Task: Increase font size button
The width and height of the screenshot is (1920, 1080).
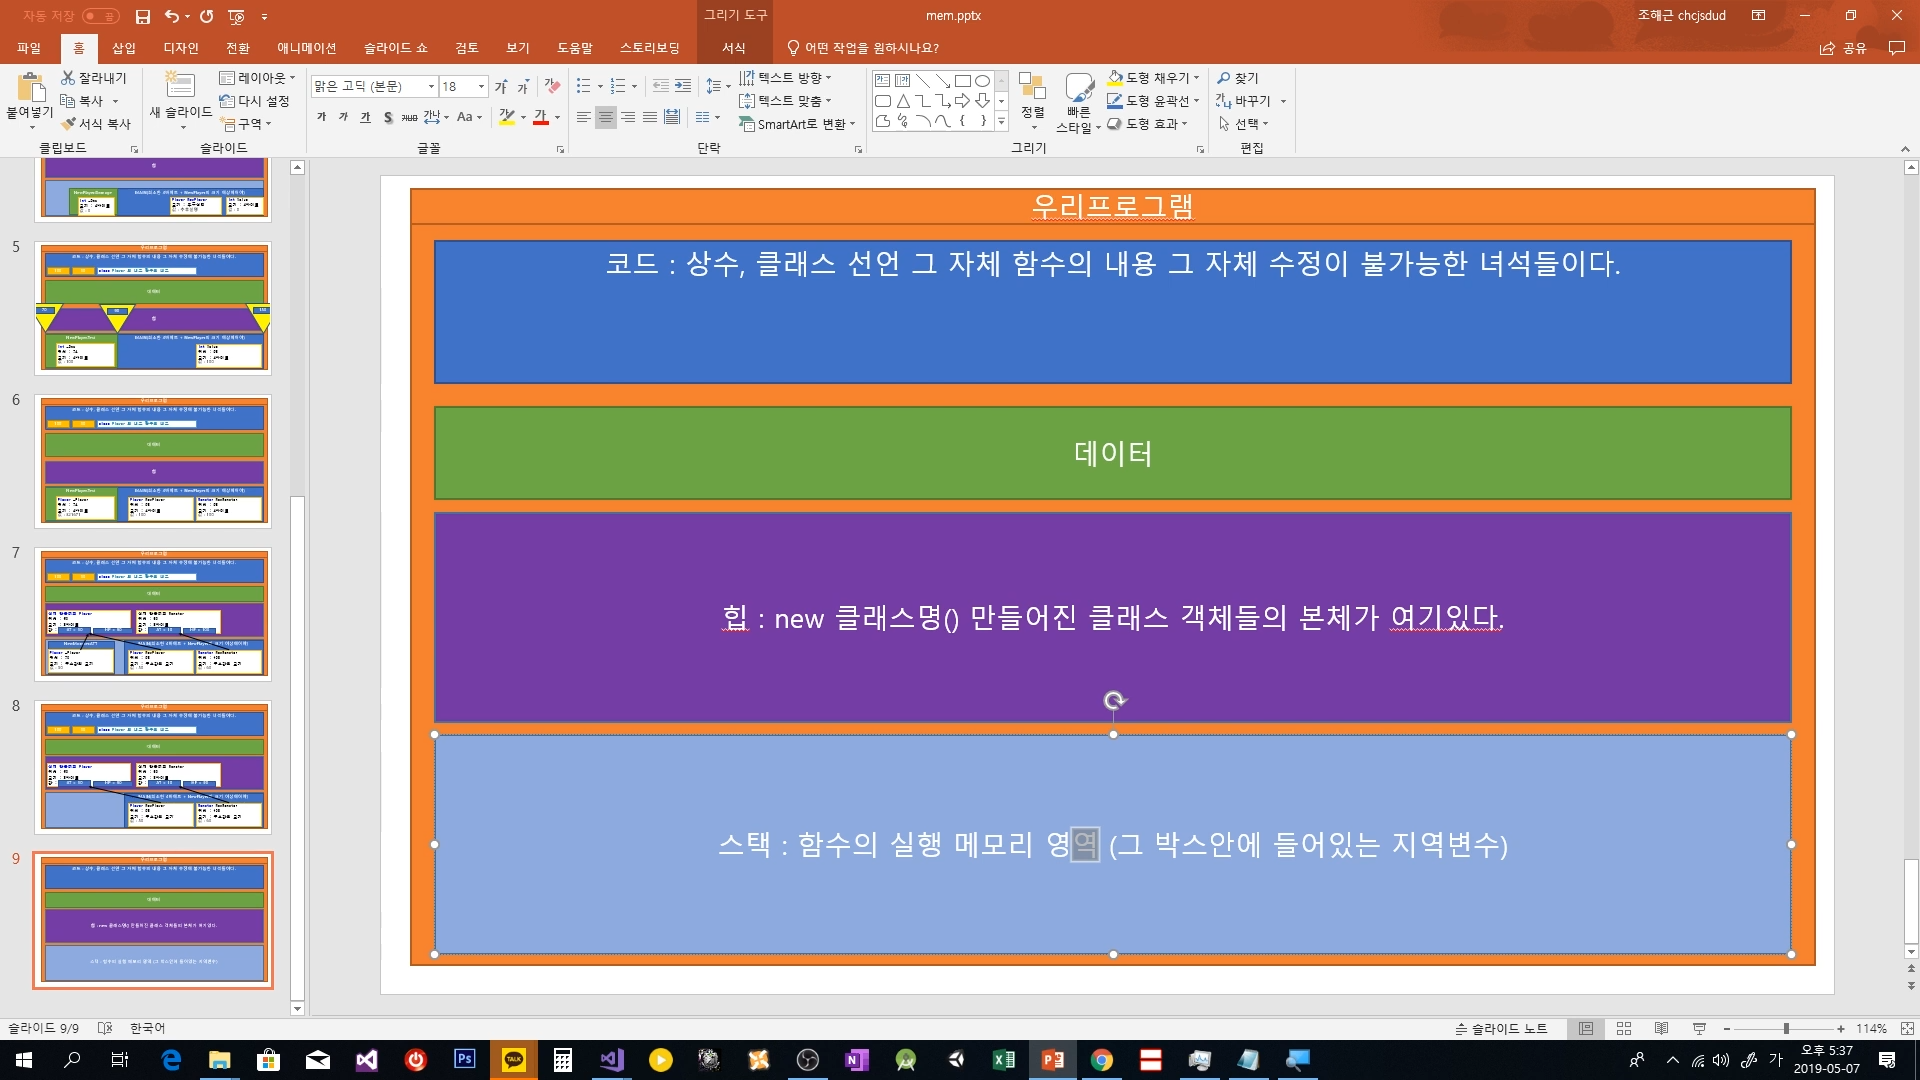Action: coord(500,87)
